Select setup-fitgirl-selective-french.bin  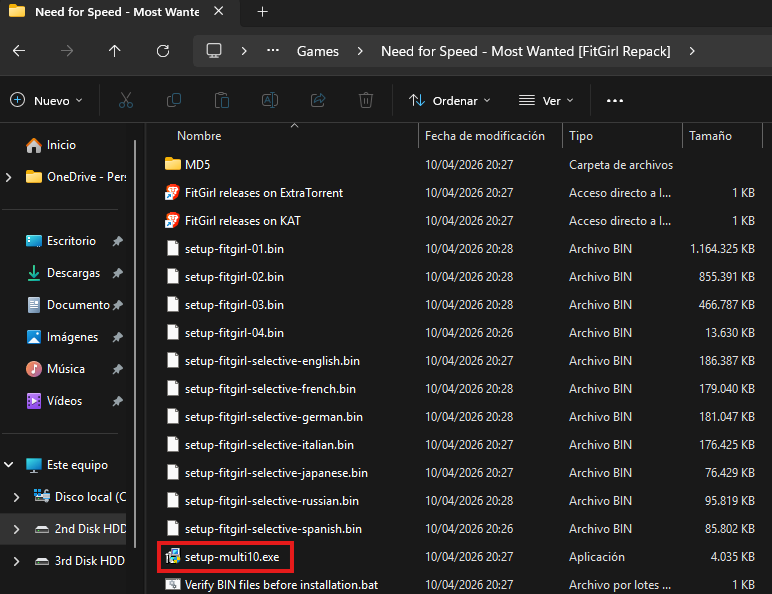[270, 389]
